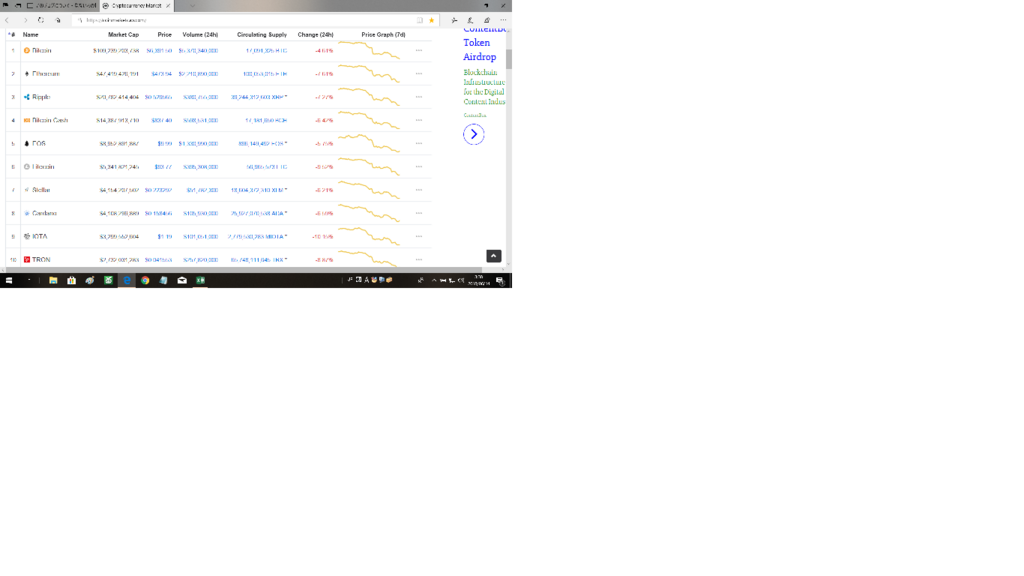This screenshot has height=576, width=1024.
Task: Open File Explorer from the taskbar
Action: point(54,280)
